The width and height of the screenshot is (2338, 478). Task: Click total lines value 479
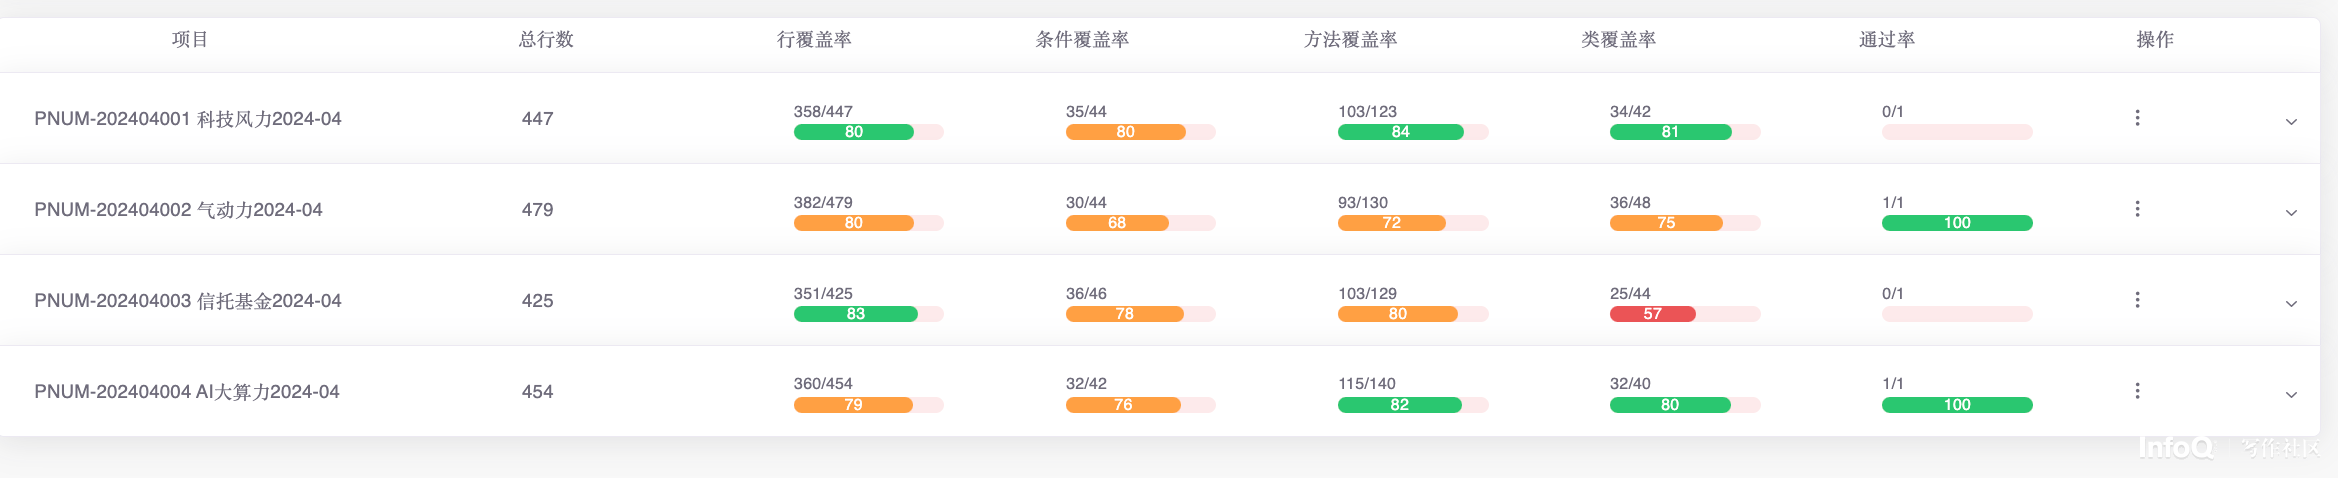point(537,210)
